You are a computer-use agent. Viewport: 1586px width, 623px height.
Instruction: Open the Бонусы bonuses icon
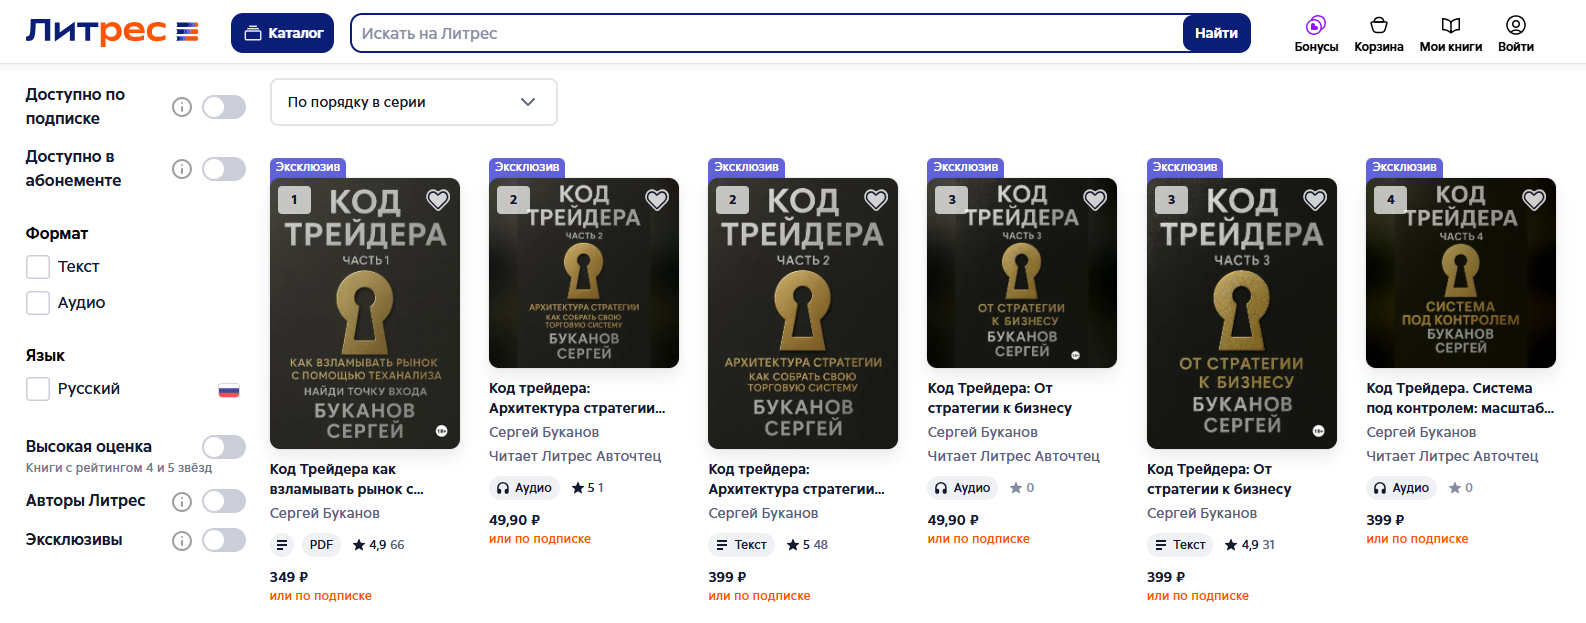pyautogui.click(x=1316, y=26)
